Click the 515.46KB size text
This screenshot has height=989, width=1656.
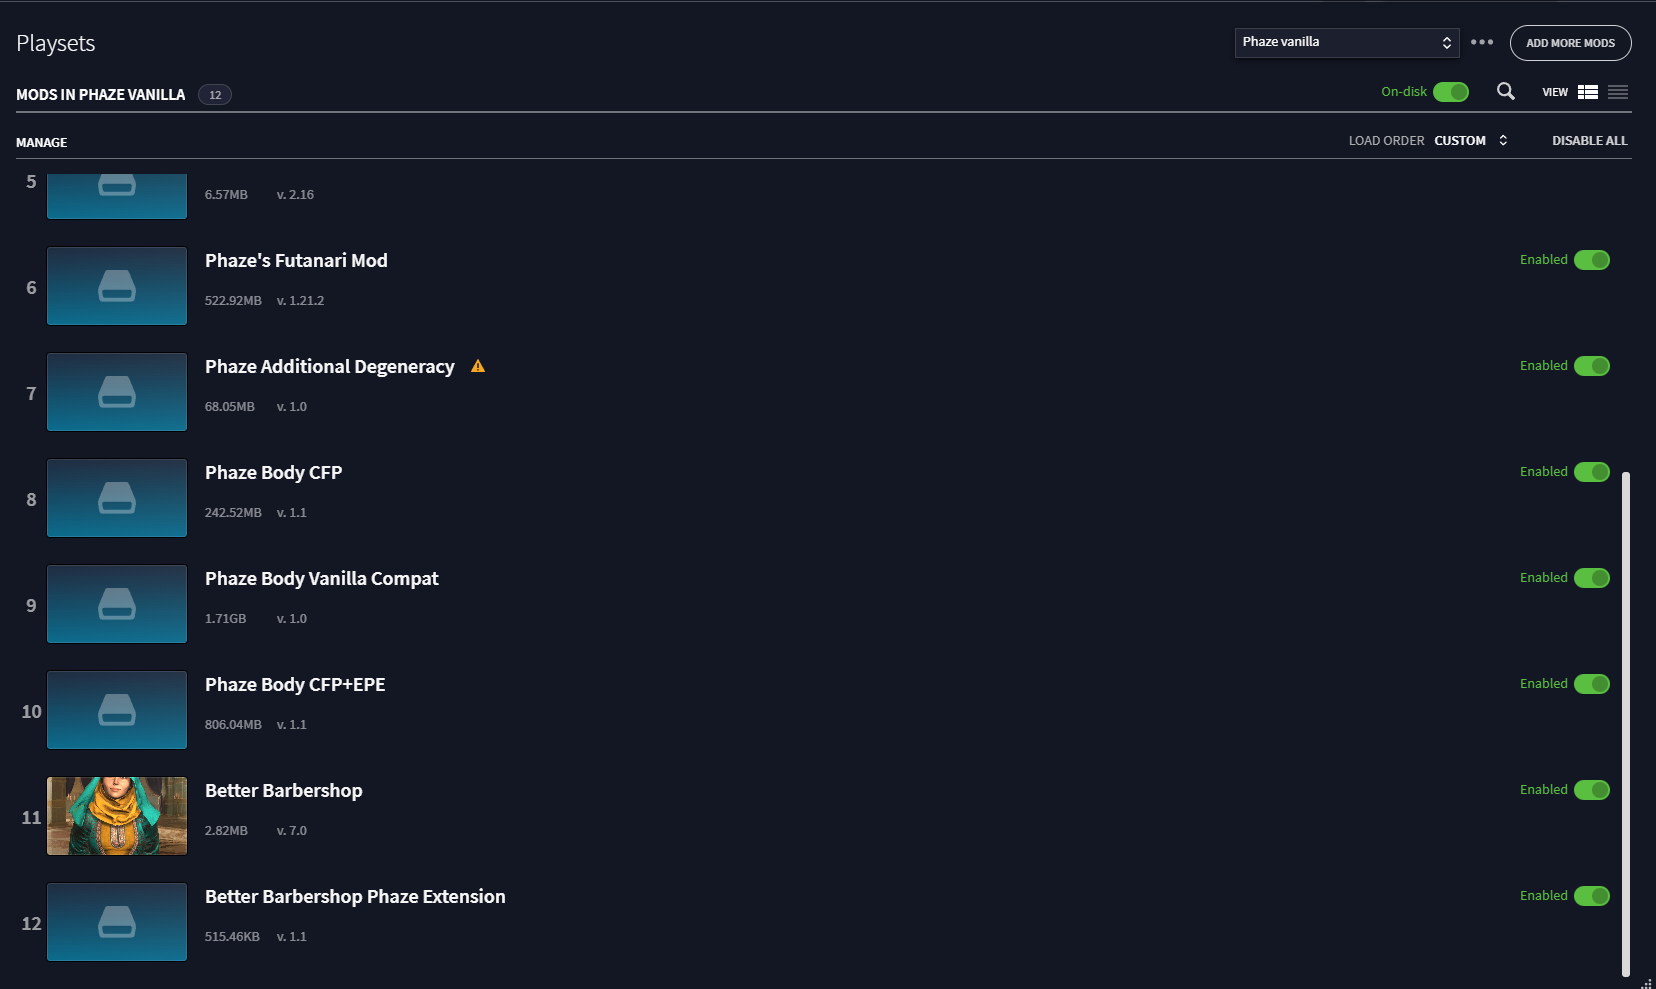click(x=232, y=937)
